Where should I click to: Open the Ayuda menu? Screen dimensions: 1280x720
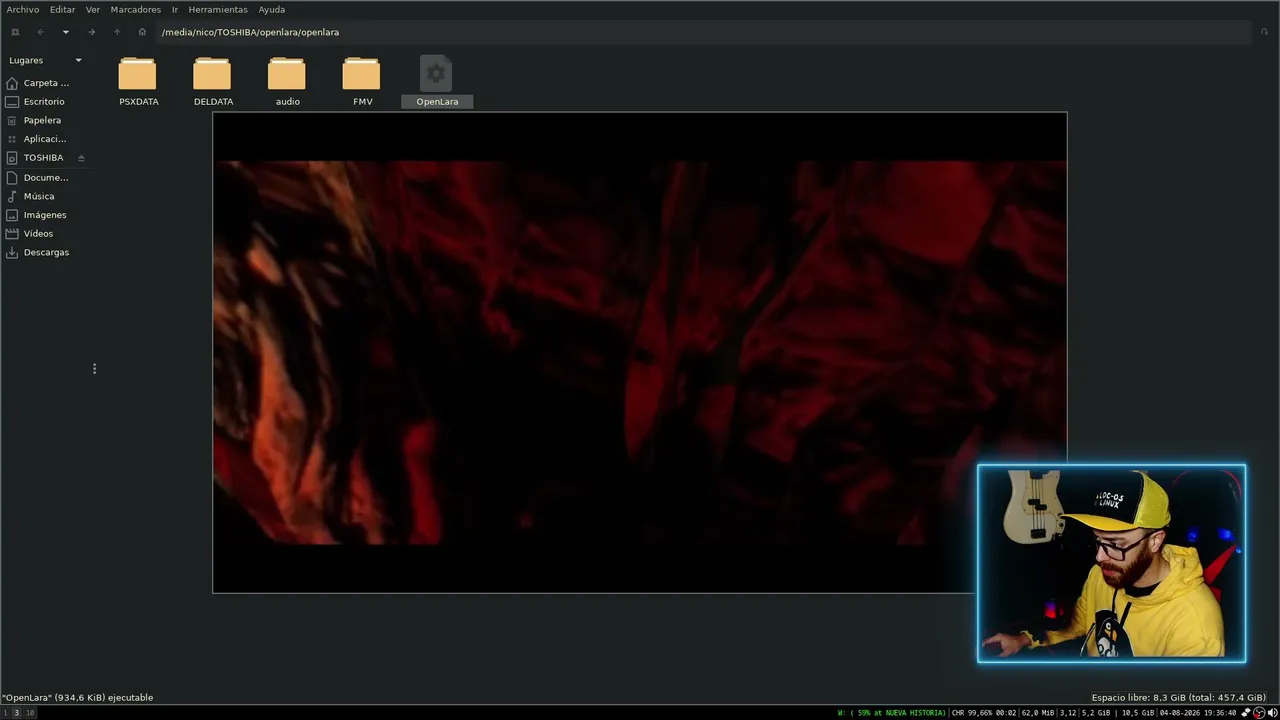click(x=272, y=10)
